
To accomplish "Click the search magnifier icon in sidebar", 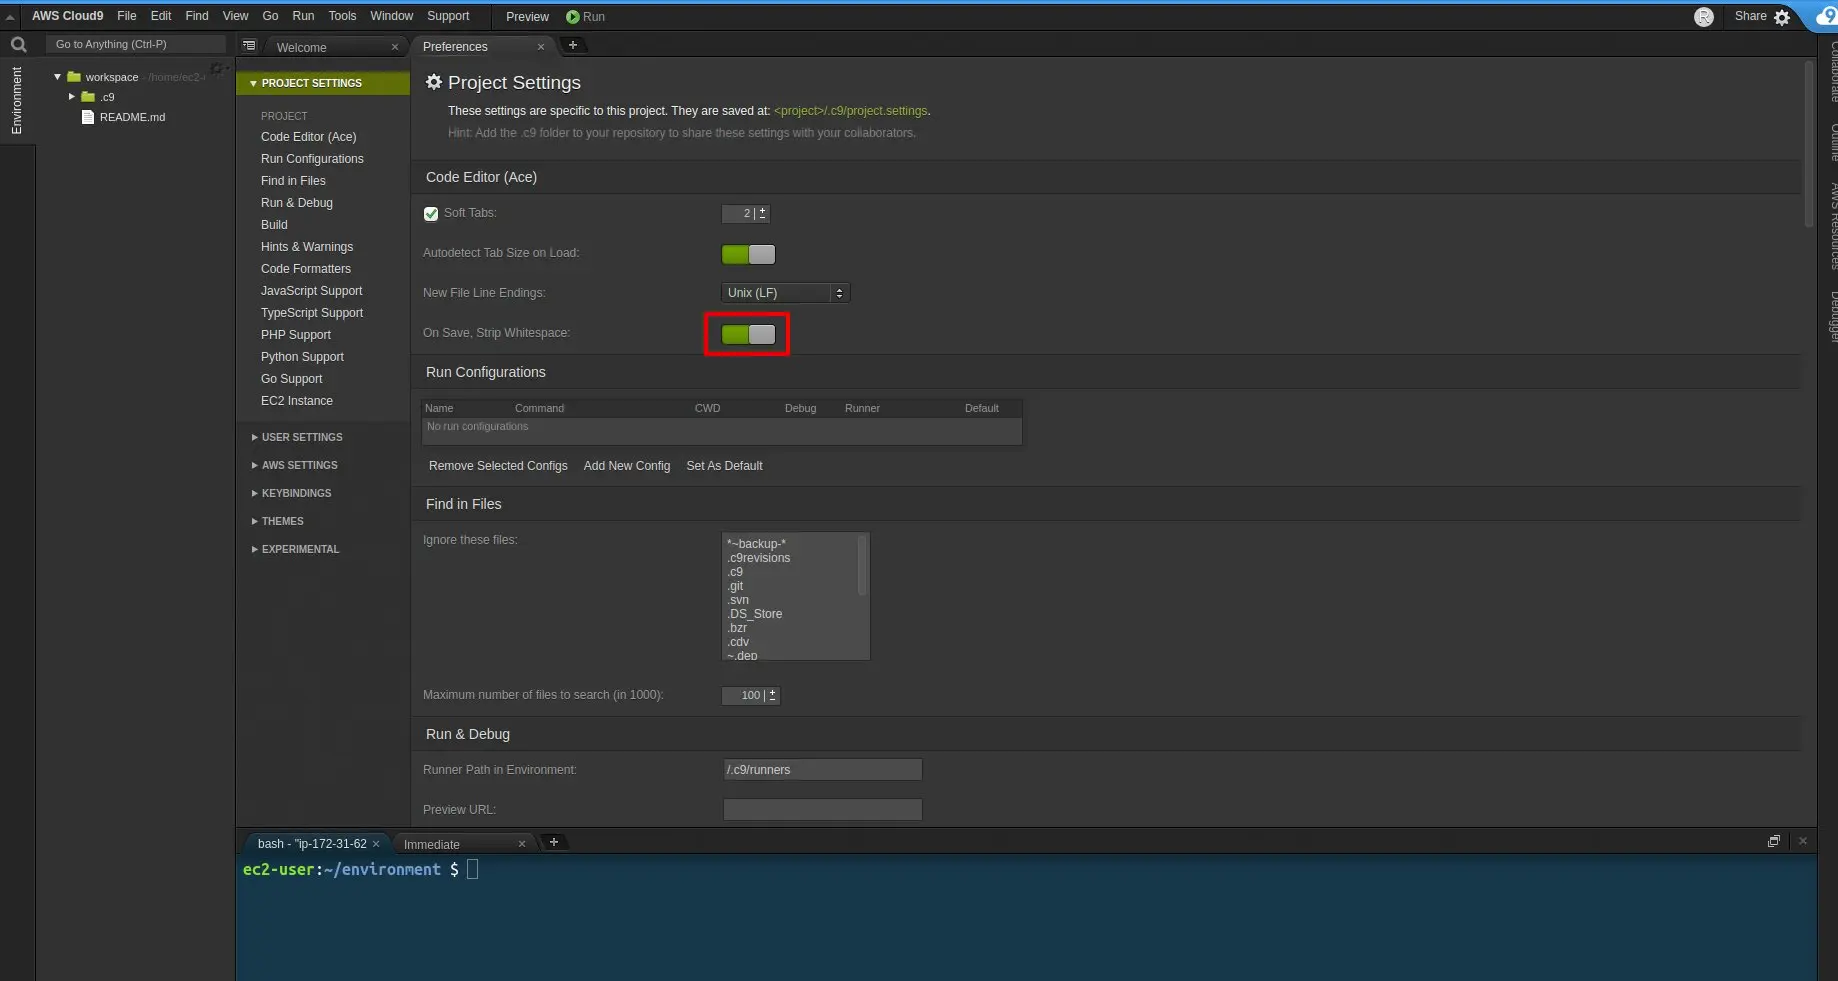I will coord(18,44).
